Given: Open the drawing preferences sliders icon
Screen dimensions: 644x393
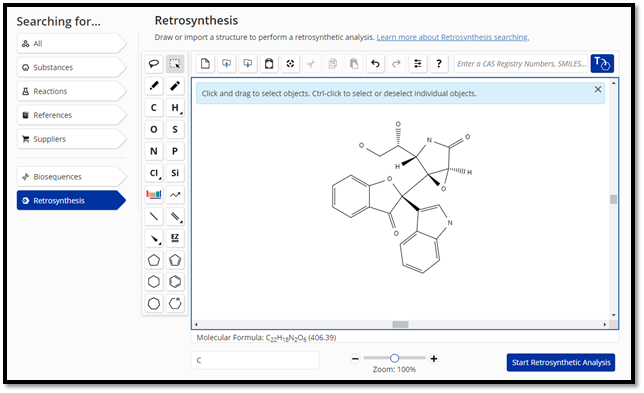Looking at the screenshot, I should pyautogui.click(x=418, y=64).
